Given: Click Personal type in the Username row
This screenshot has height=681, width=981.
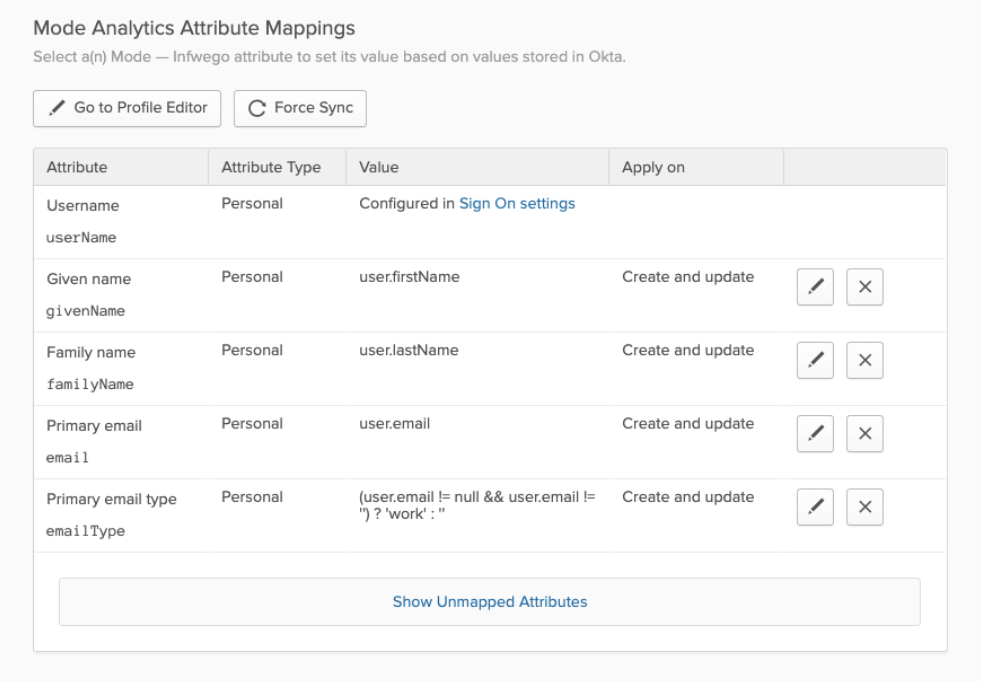Looking at the screenshot, I should [252, 203].
